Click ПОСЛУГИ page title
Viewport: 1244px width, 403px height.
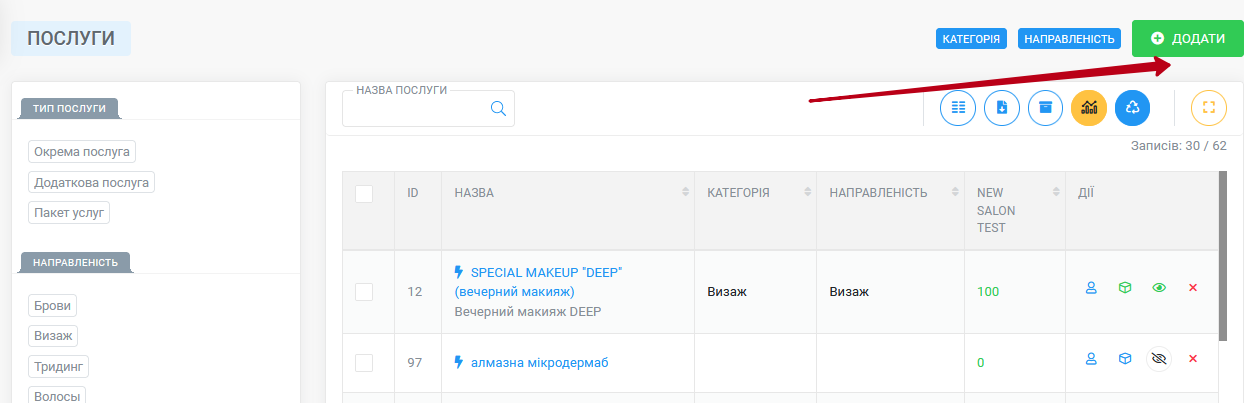[x=71, y=39]
